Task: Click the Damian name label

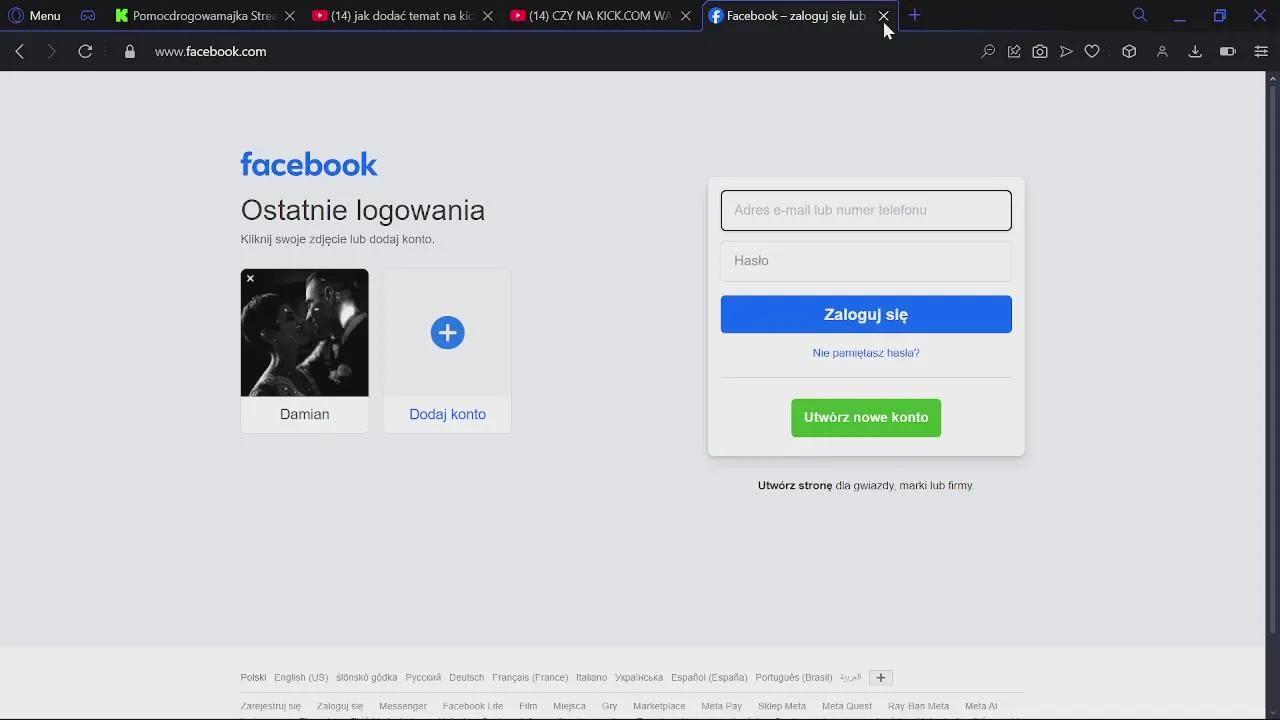Action: click(x=304, y=414)
